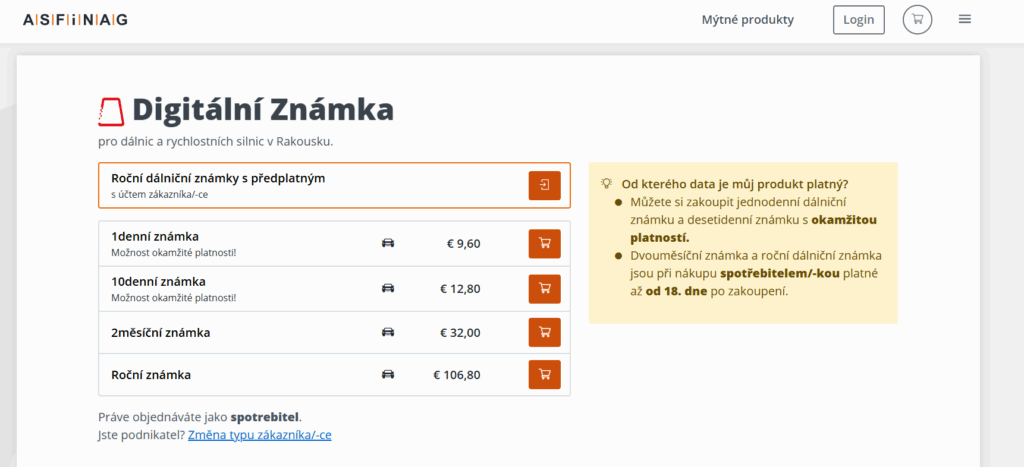Open the hamburger menu icon
Viewport: 1024px width, 467px height.
[x=965, y=20]
